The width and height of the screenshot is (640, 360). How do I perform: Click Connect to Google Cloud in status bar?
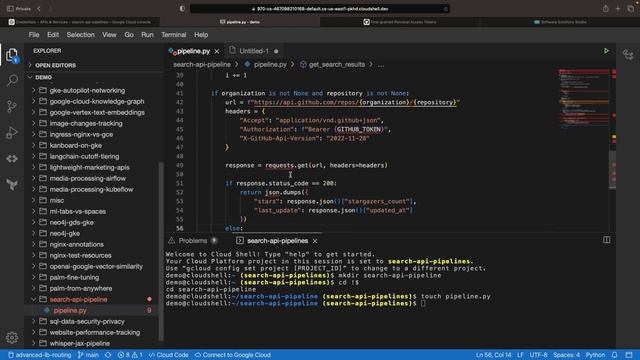coord(233,355)
